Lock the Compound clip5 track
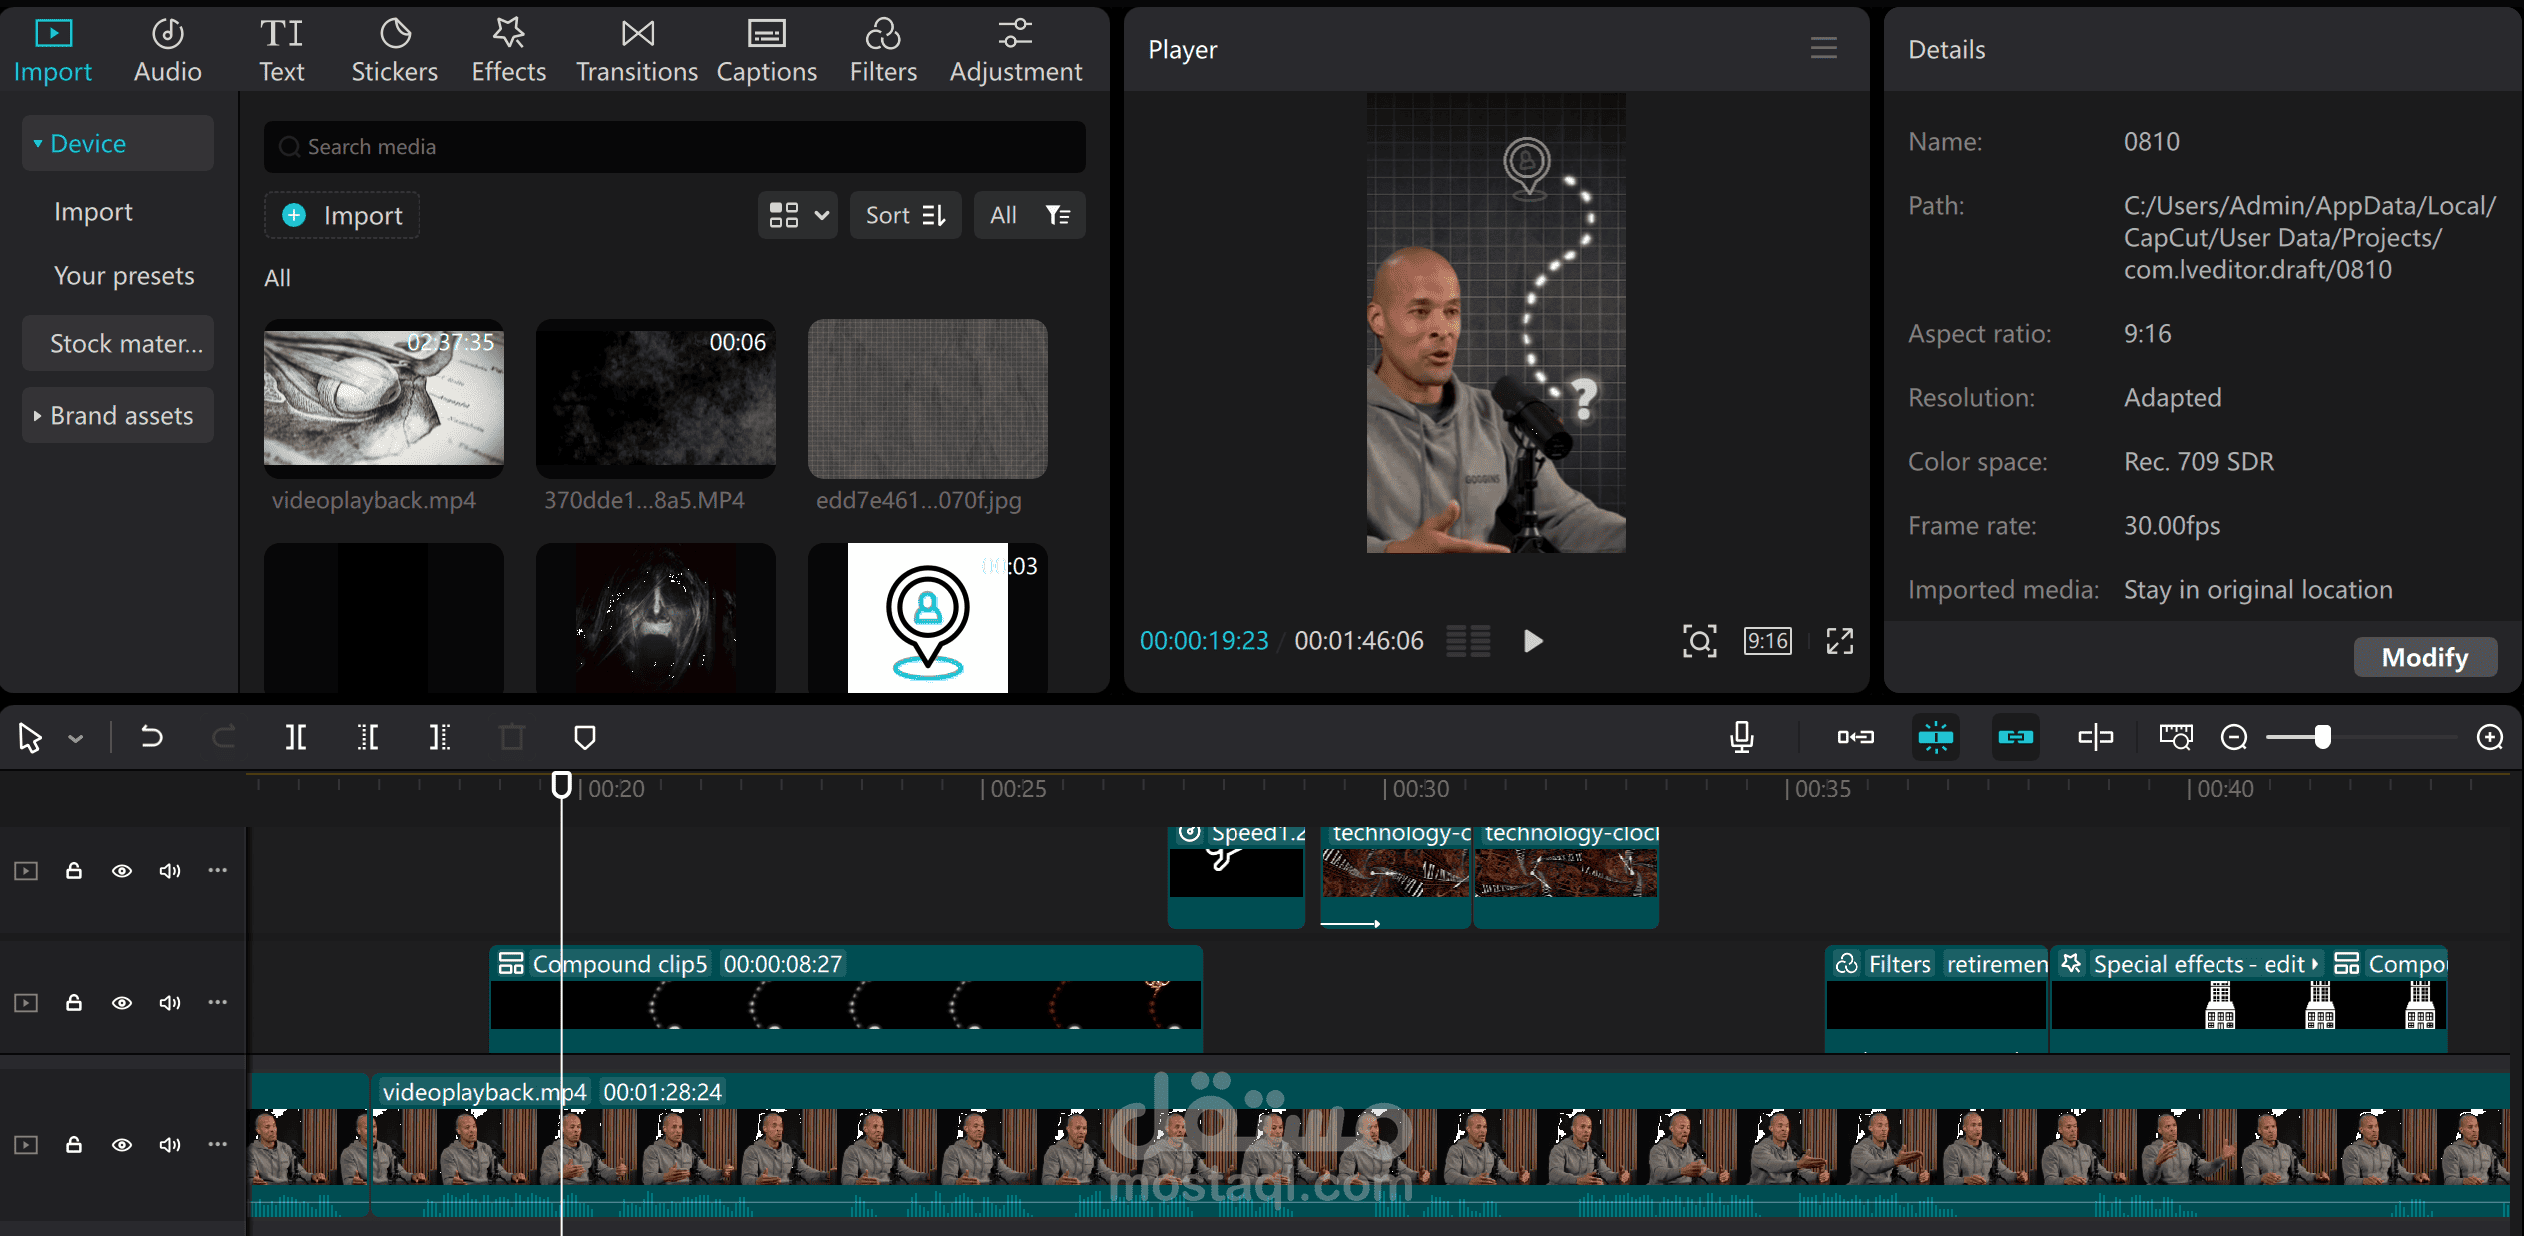Screen dimensions: 2524x1236 pos(74,1003)
